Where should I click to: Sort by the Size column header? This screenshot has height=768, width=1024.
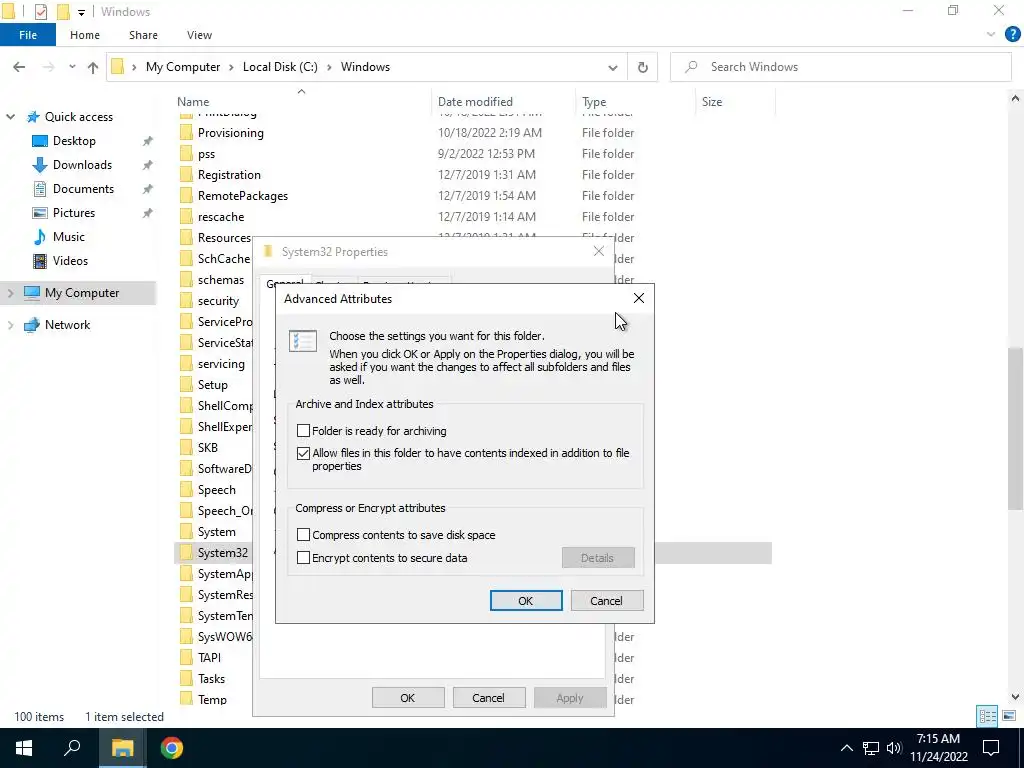[x=712, y=102]
